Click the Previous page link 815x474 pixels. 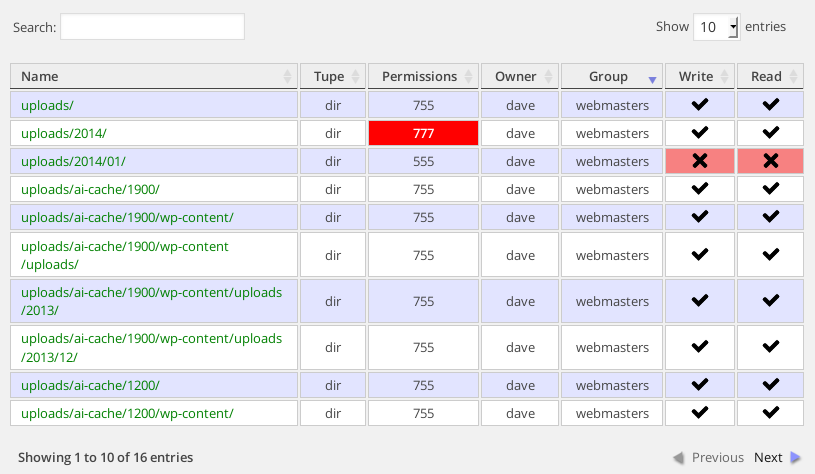tap(708, 457)
